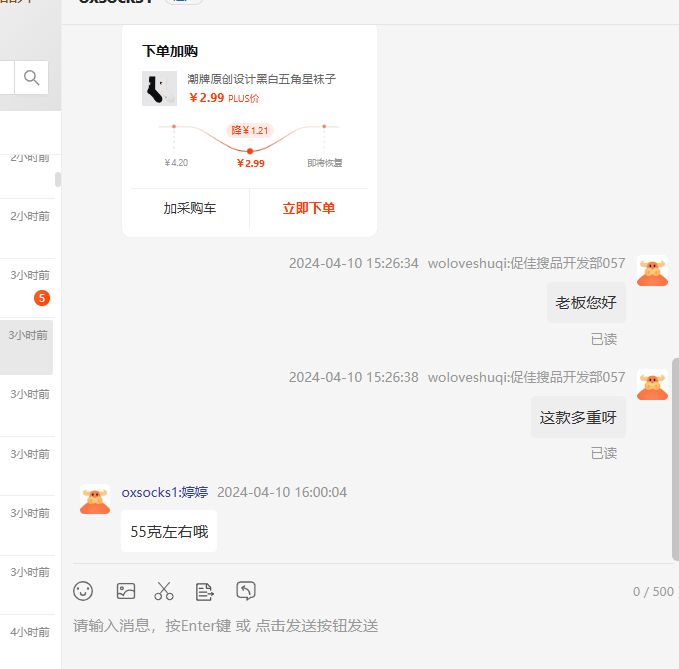
Task: Click the scissors screenshot icon
Action: pos(164,591)
